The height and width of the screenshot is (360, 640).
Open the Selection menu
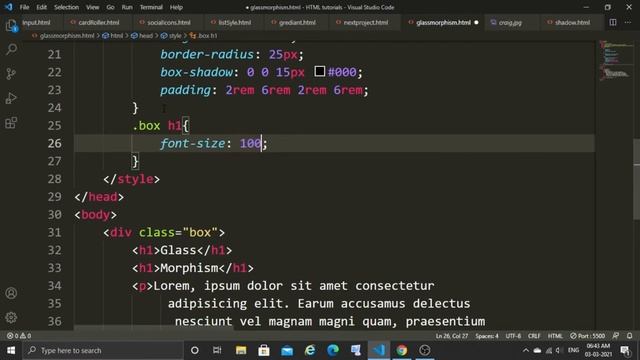(67, 7)
